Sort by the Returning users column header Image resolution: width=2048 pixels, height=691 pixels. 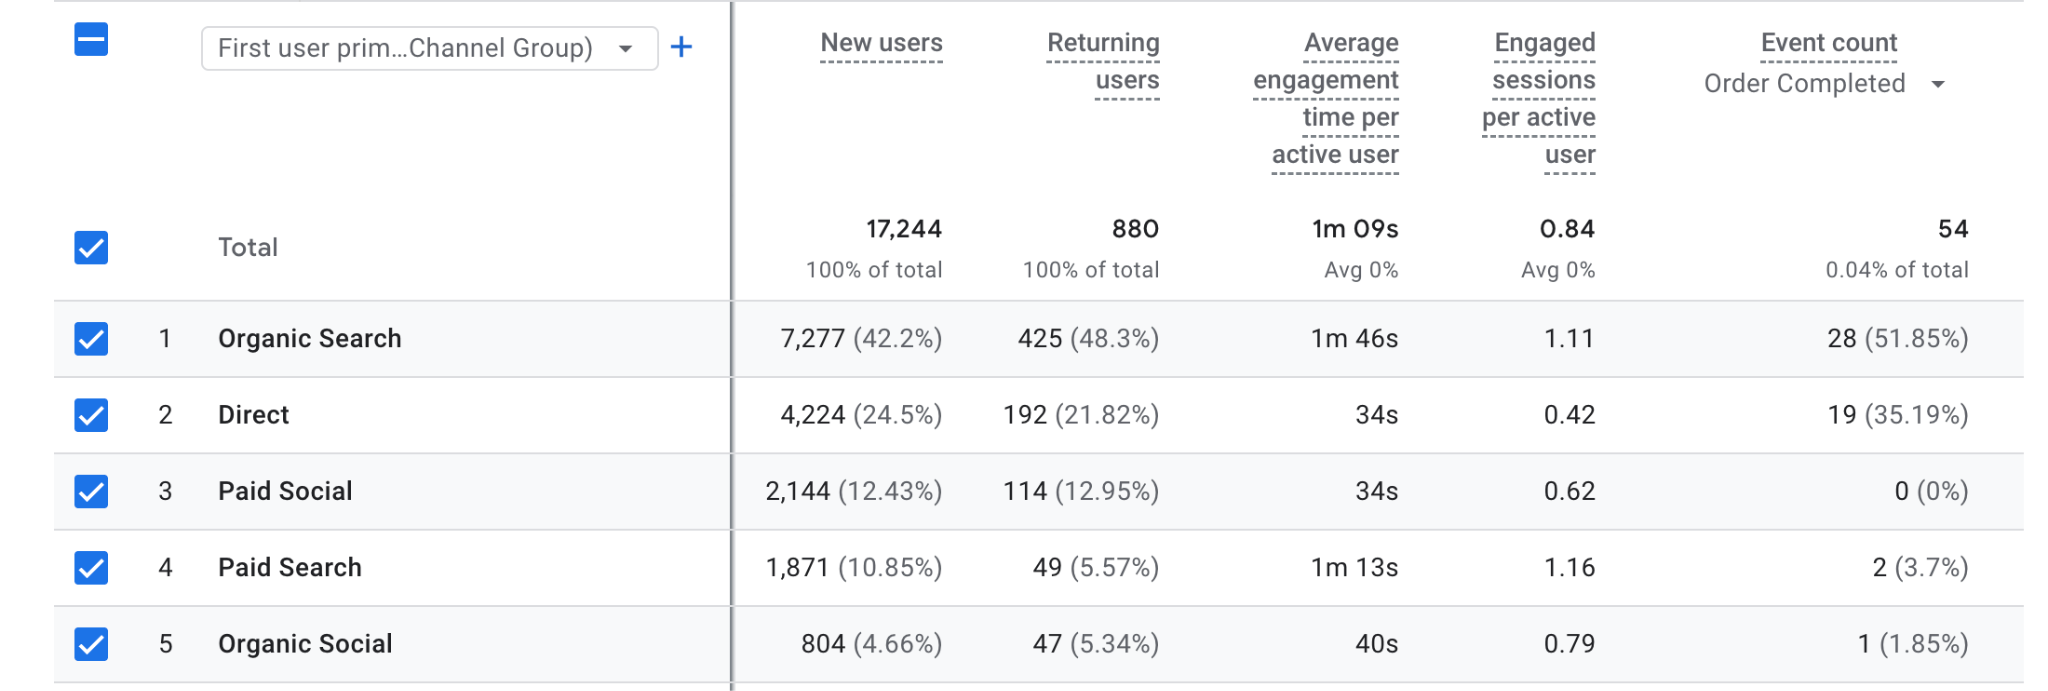tap(1103, 61)
